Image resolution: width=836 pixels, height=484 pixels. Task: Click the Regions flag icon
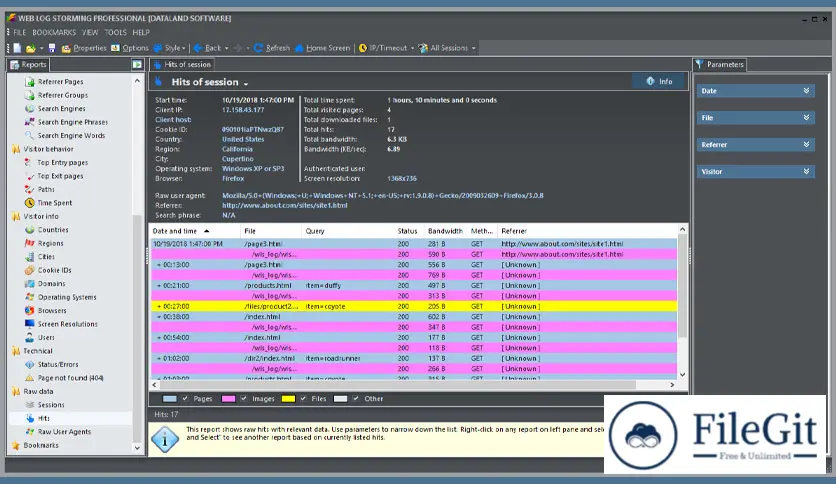point(30,243)
